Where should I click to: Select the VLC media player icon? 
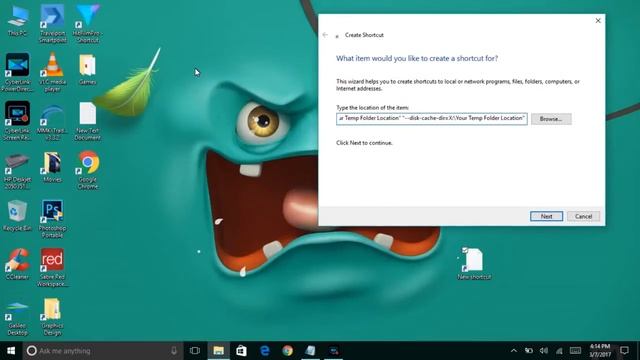point(53,72)
